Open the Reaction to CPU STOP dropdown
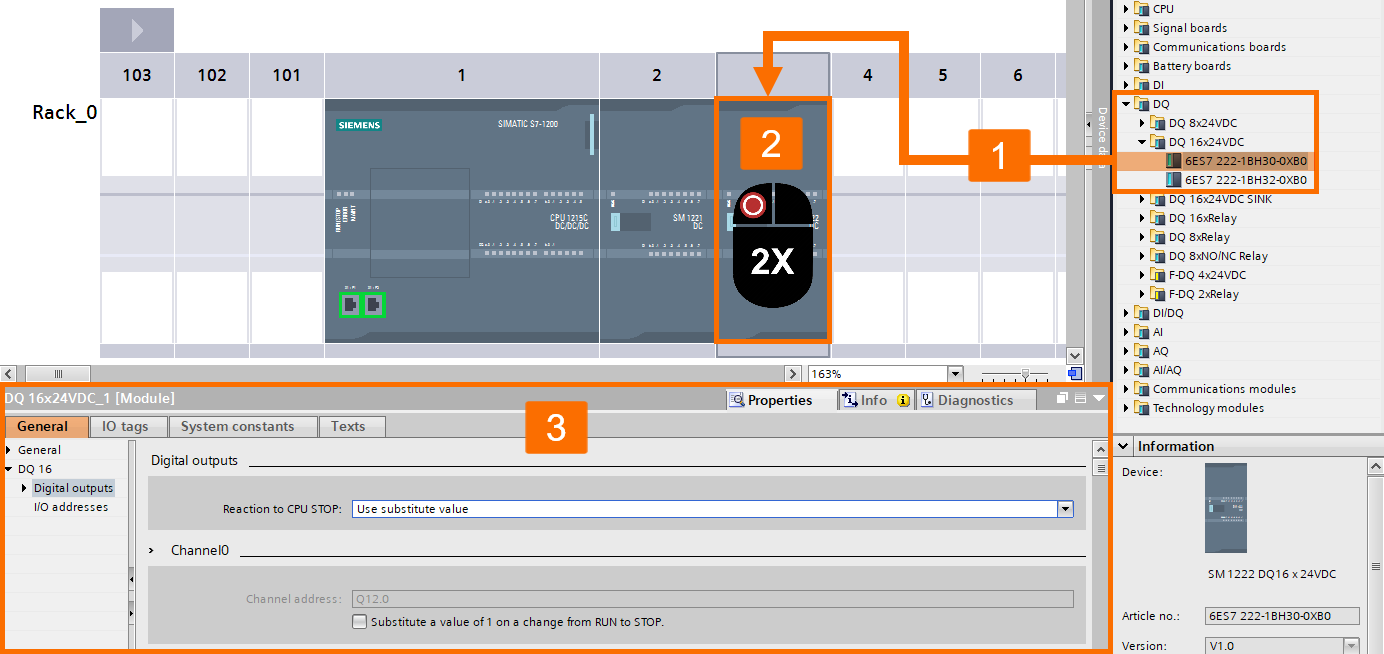This screenshot has height=654, width=1384. coord(1065,509)
